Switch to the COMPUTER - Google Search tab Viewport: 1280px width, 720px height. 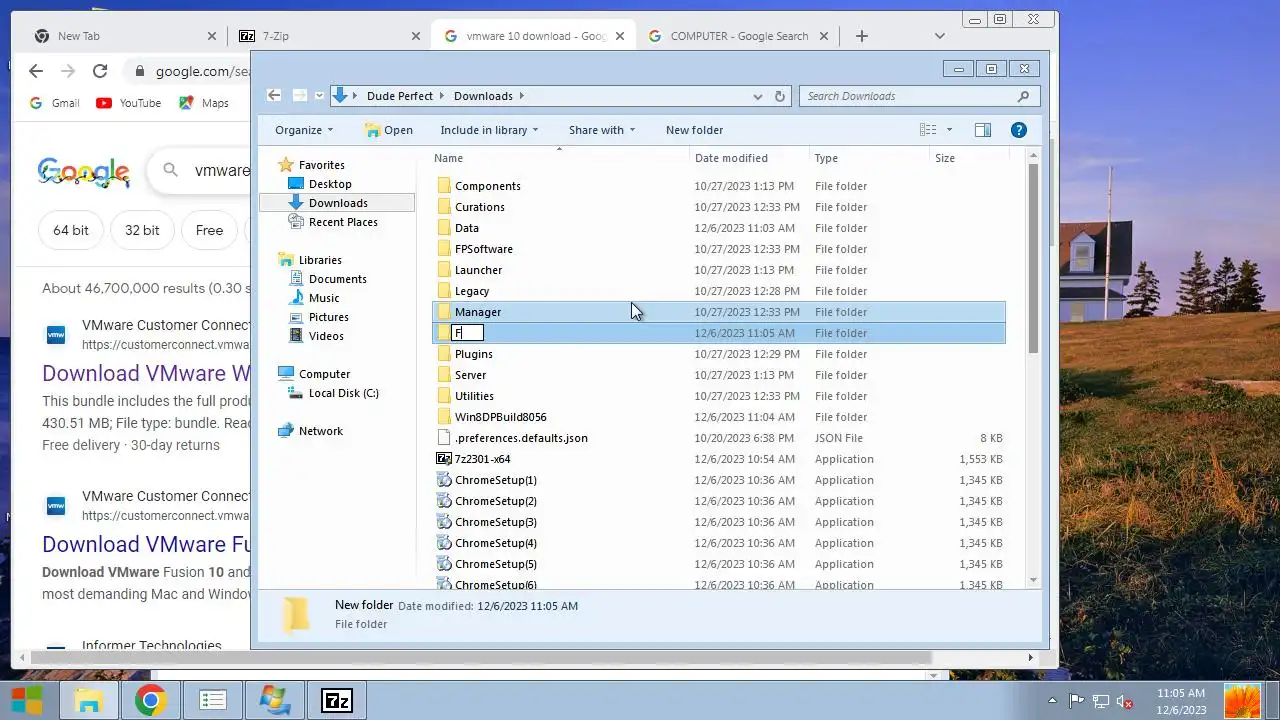click(738, 36)
